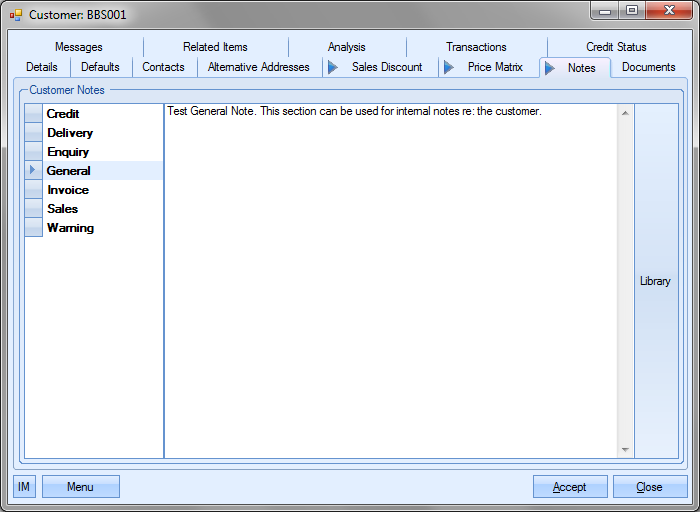Select the Invoice note category
Image resolution: width=700 pixels, height=512 pixels.
click(x=68, y=190)
